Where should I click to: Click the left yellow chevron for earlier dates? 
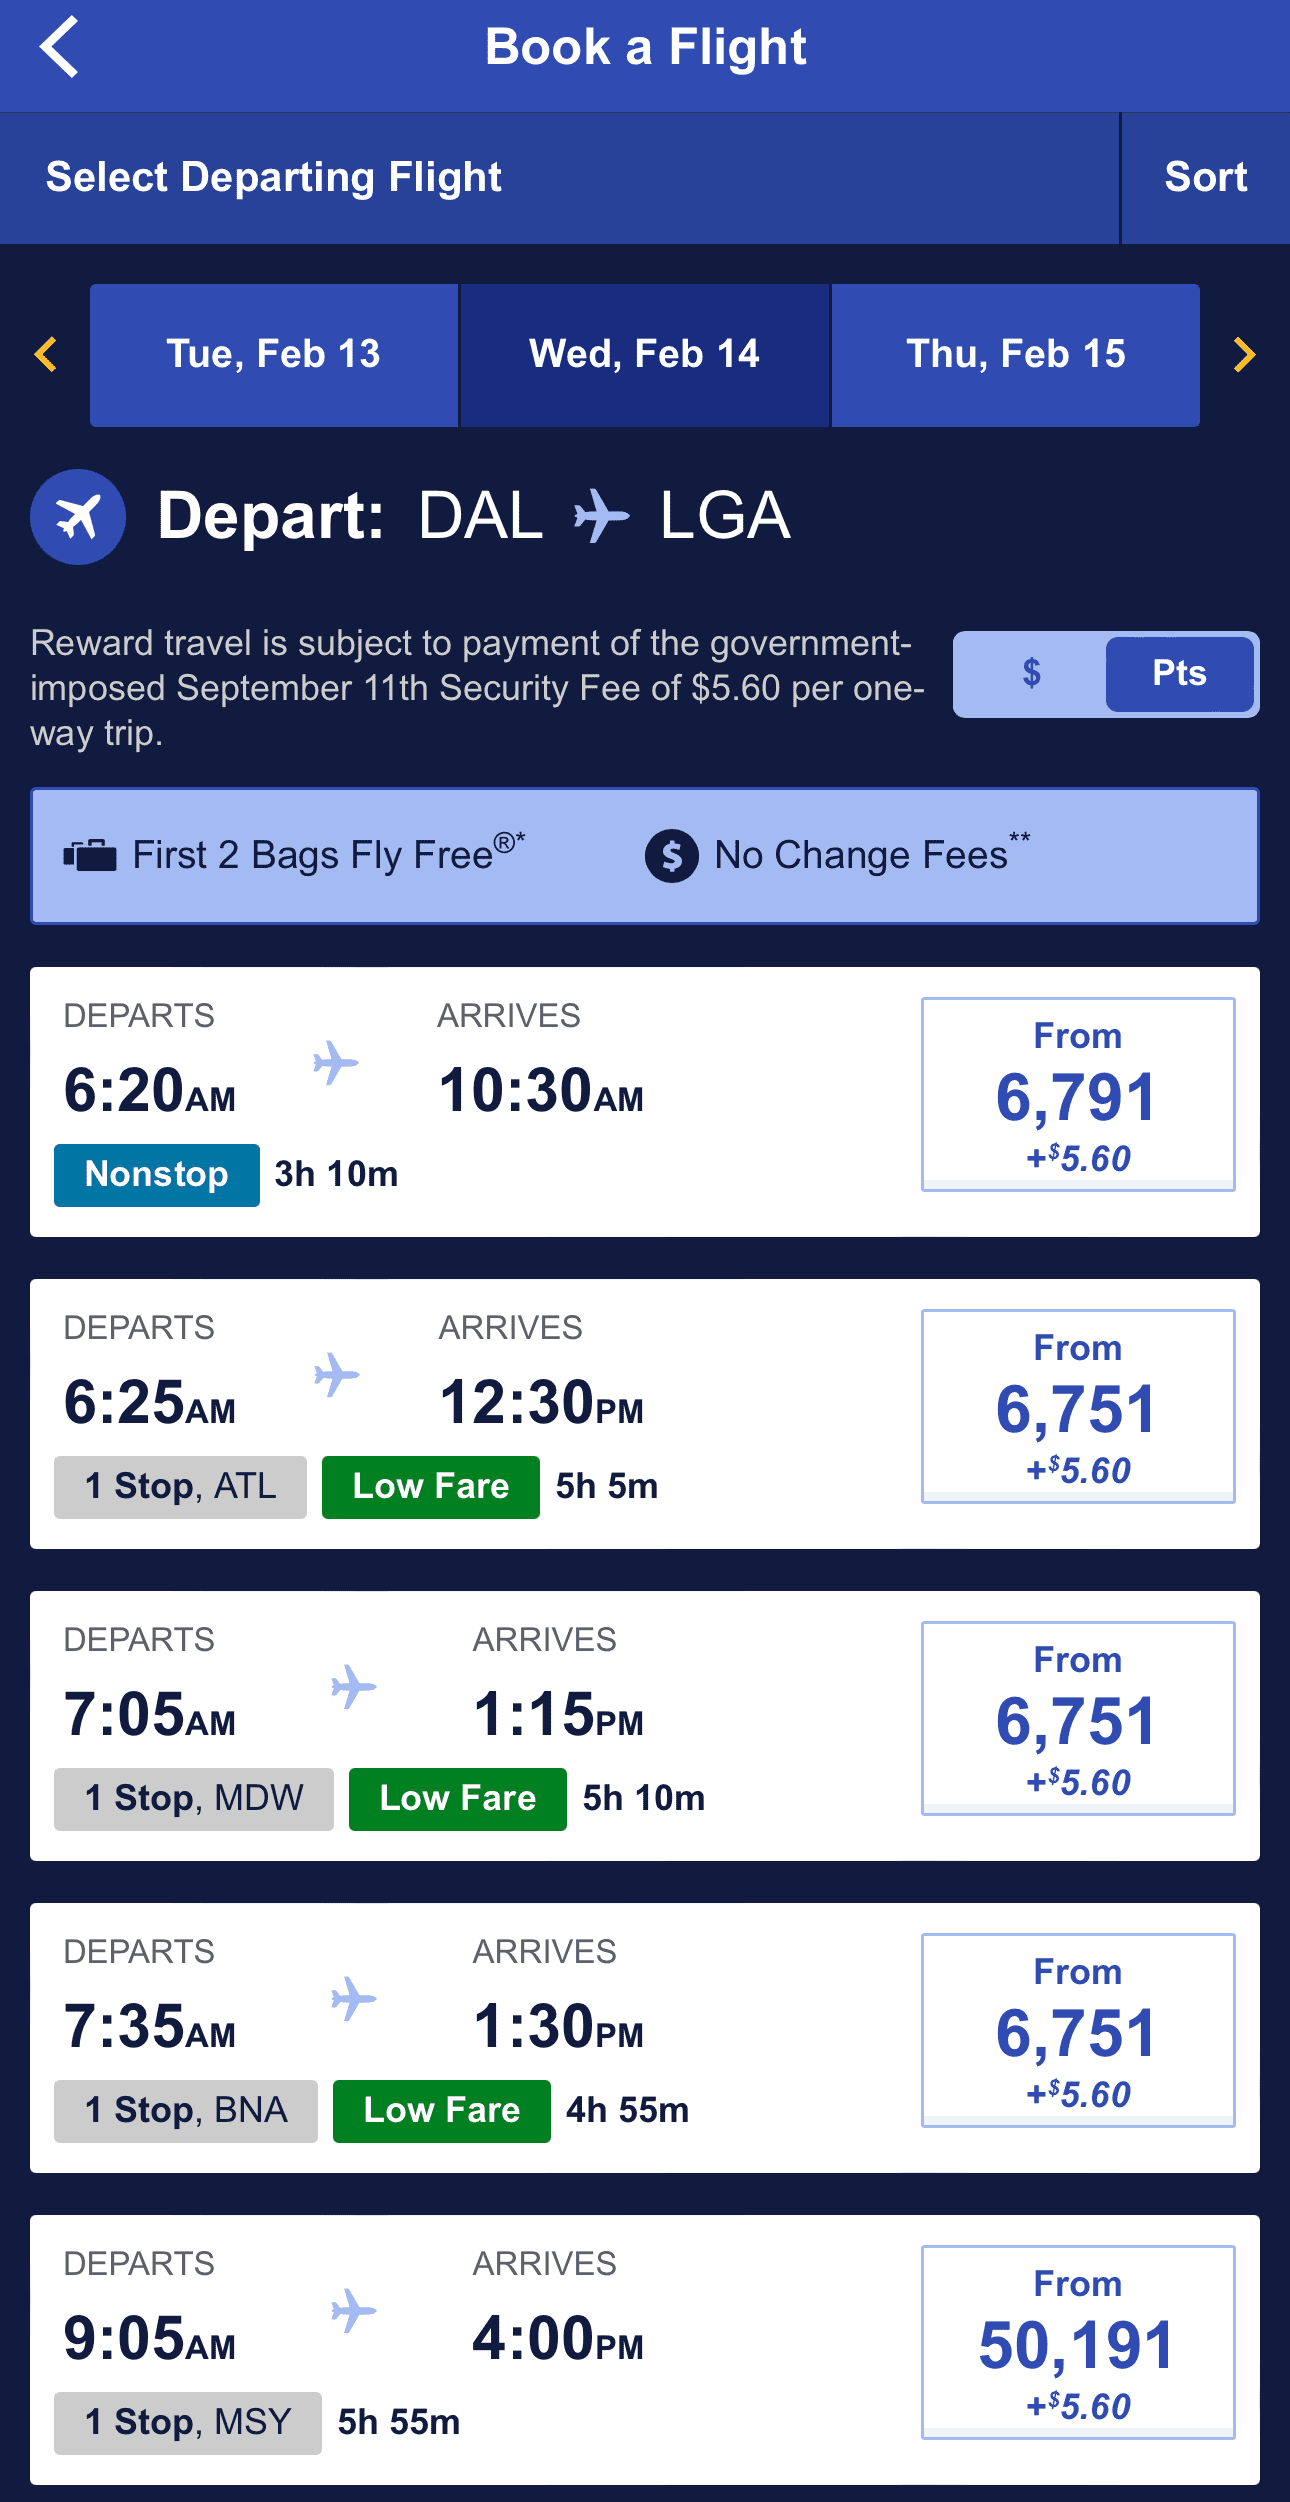click(44, 354)
